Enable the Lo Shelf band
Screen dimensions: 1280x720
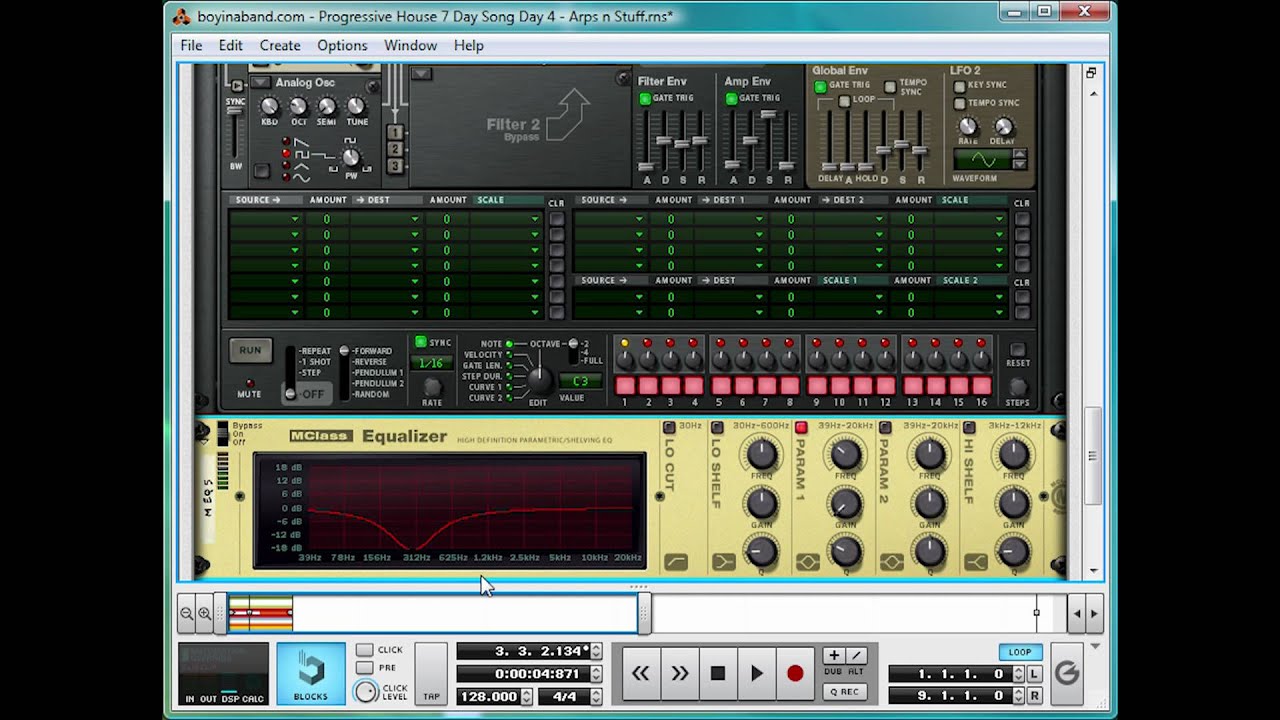[x=717, y=427]
